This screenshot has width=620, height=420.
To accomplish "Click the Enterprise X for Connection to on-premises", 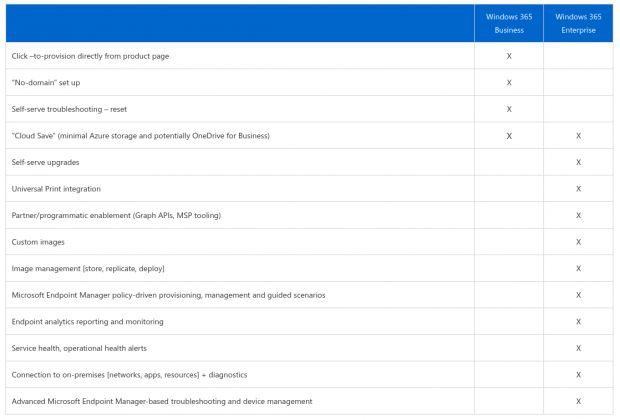I will pos(578,375).
